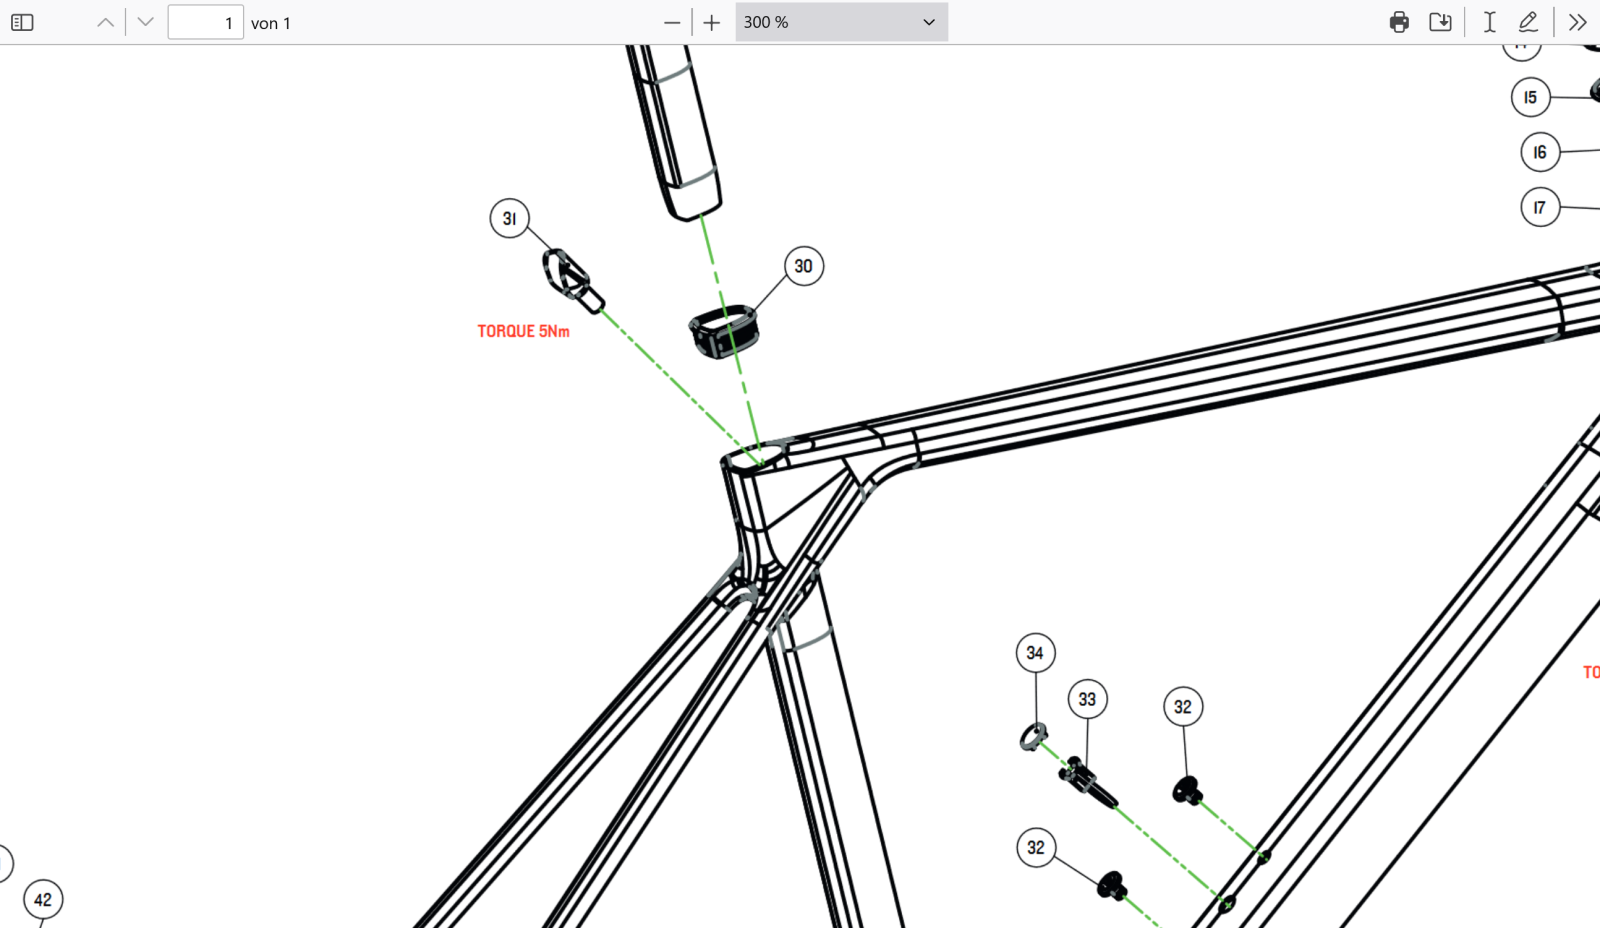Viewport: 1600px width, 928px height.
Task: Click part callout number 34
Action: [x=1035, y=653]
